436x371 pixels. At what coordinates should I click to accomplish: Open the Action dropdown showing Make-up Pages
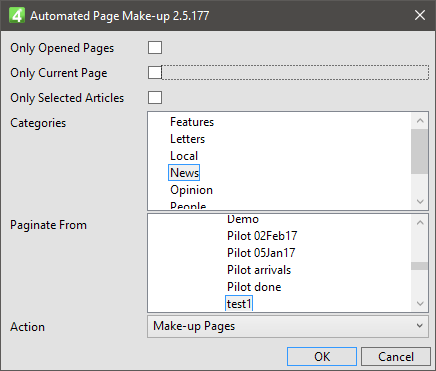click(x=288, y=326)
